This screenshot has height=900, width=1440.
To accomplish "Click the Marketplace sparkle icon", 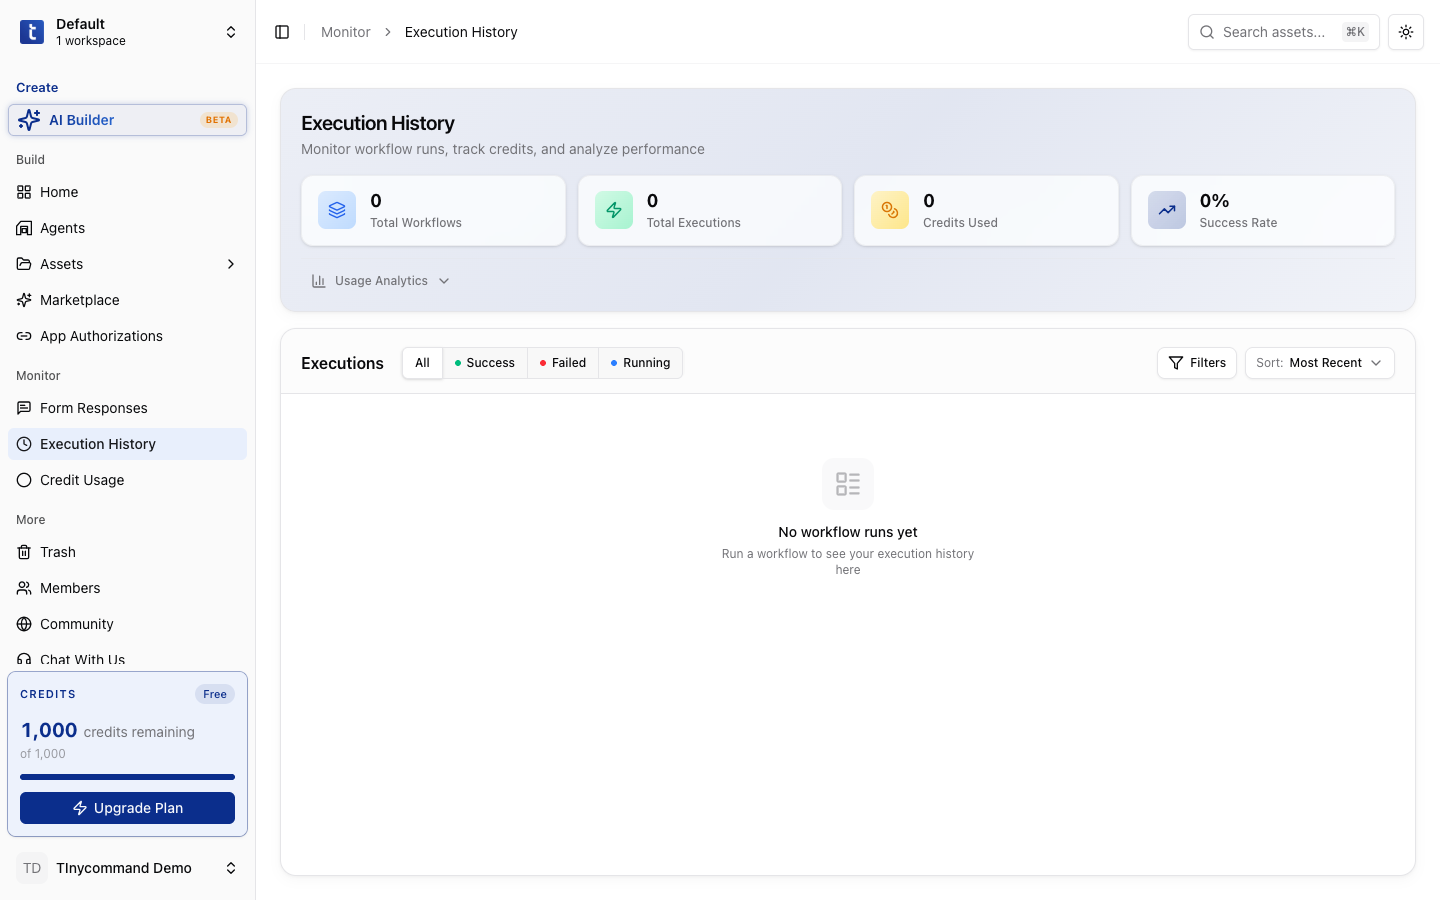I will pyautogui.click(x=24, y=300).
